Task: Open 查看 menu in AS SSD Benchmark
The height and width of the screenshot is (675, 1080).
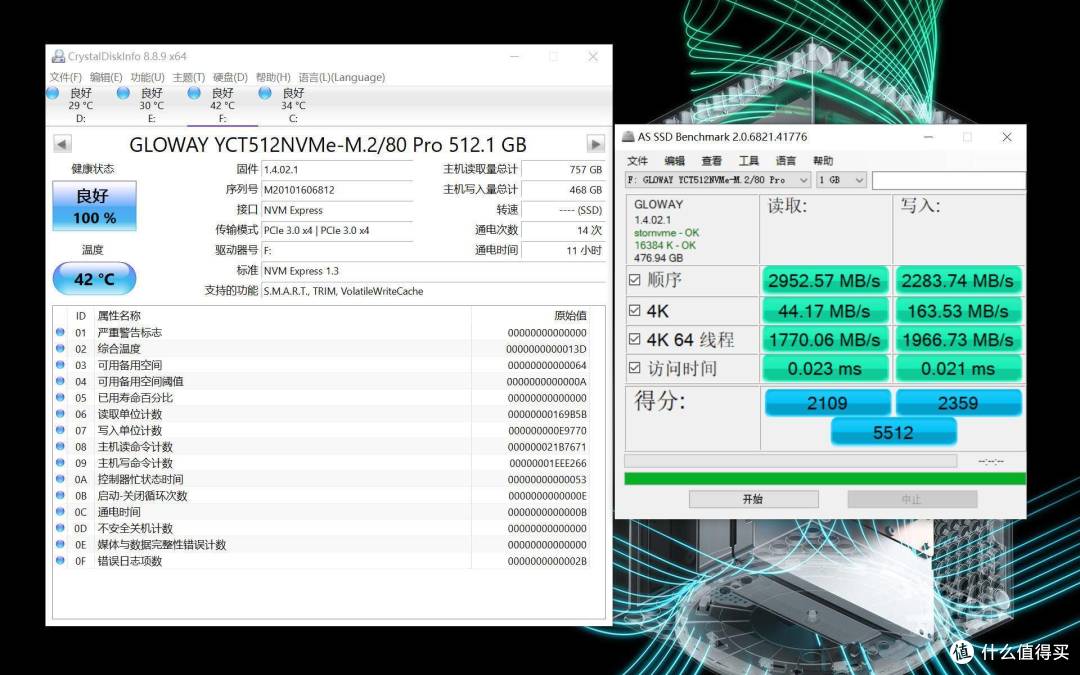Action: coord(712,160)
